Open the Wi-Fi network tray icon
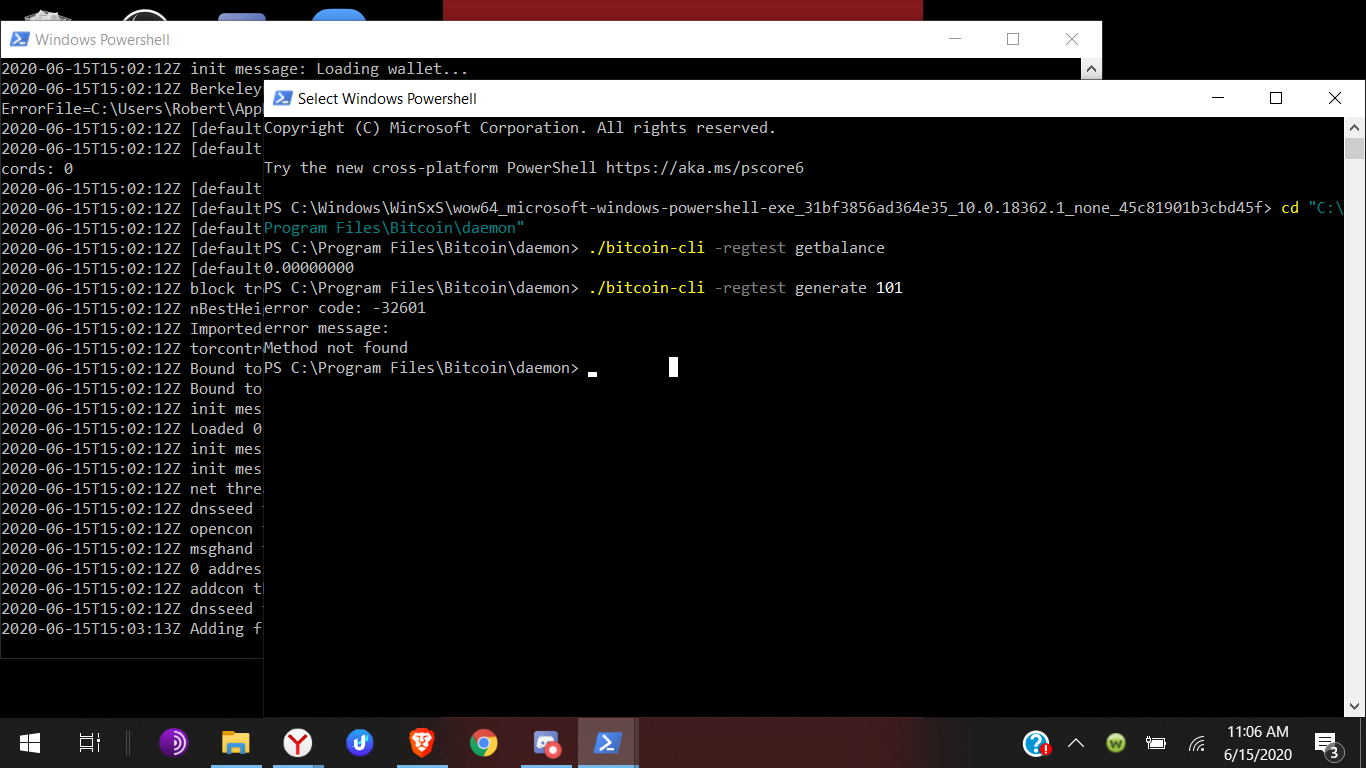 point(1196,743)
